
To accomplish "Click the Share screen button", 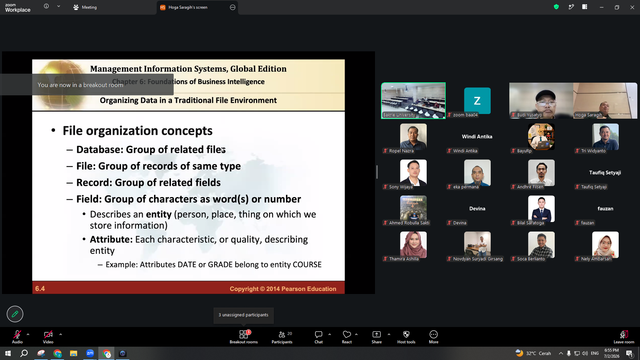I will (x=376, y=337).
